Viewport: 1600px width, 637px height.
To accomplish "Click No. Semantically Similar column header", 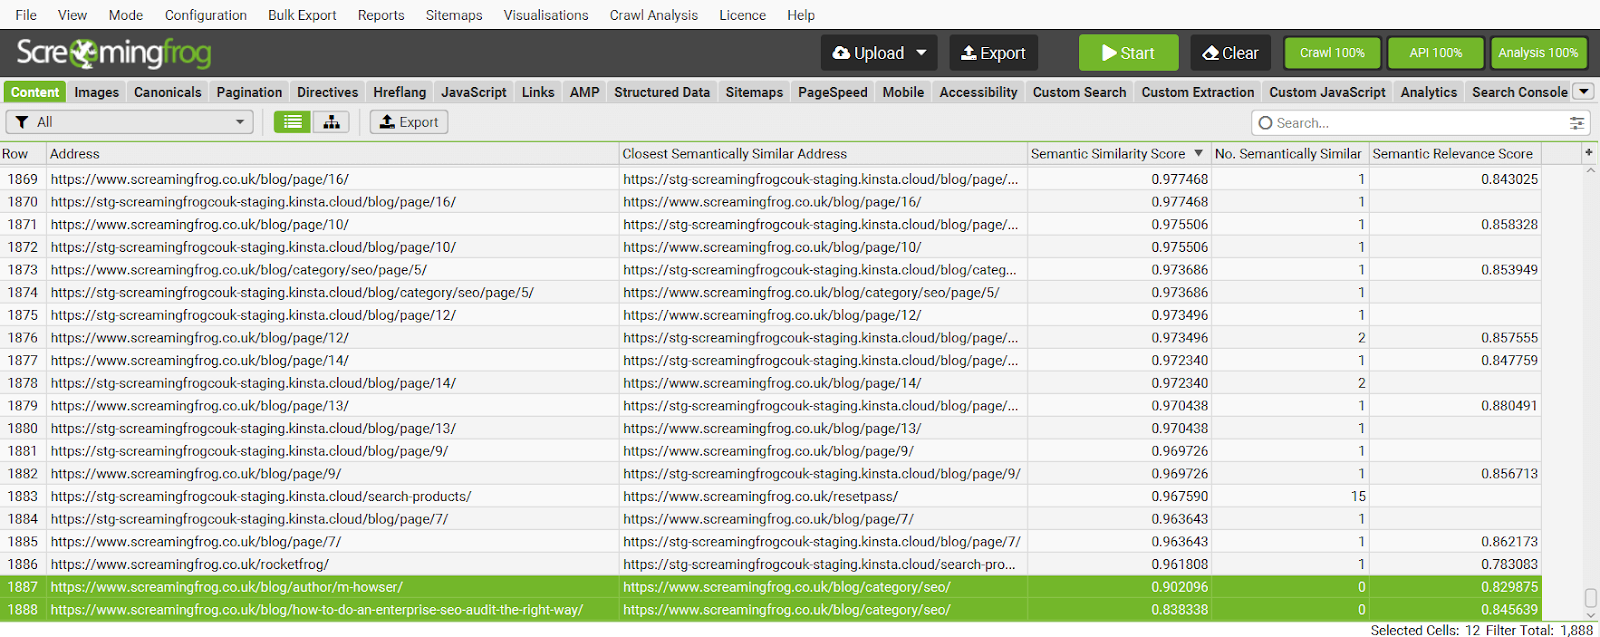I will point(1288,153).
